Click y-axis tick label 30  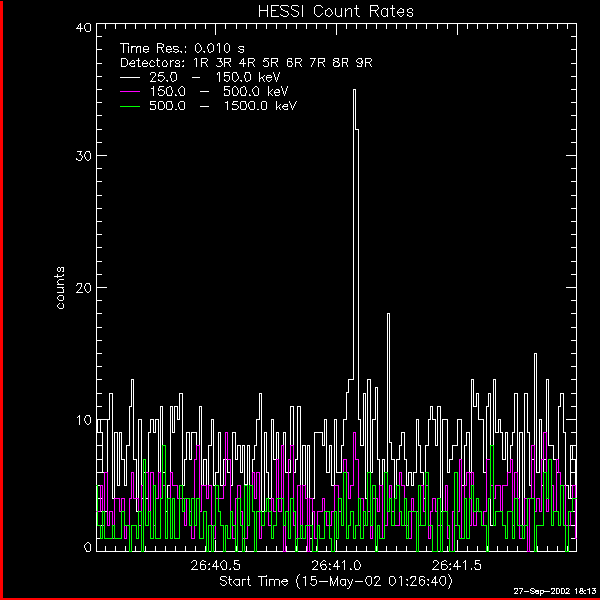83,156
